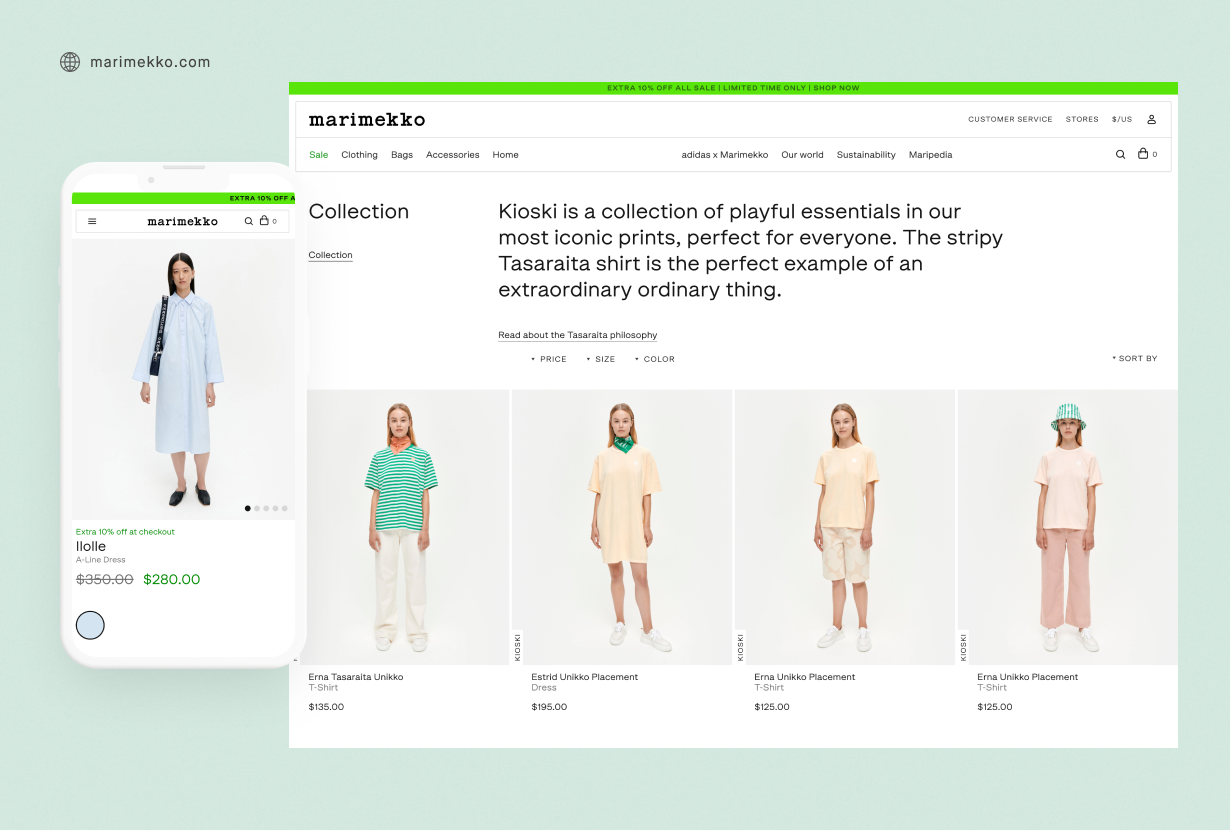Open the desktop shopping bag icon

click(1143, 154)
